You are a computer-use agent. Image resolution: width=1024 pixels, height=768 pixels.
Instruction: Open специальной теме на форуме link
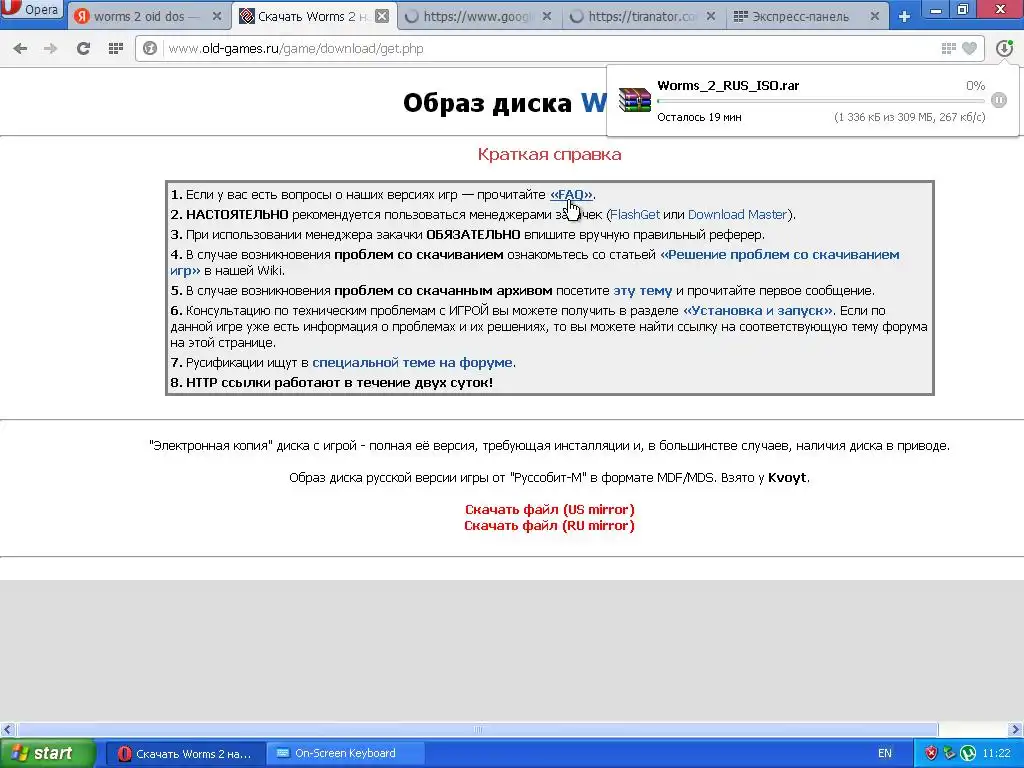click(x=412, y=362)
